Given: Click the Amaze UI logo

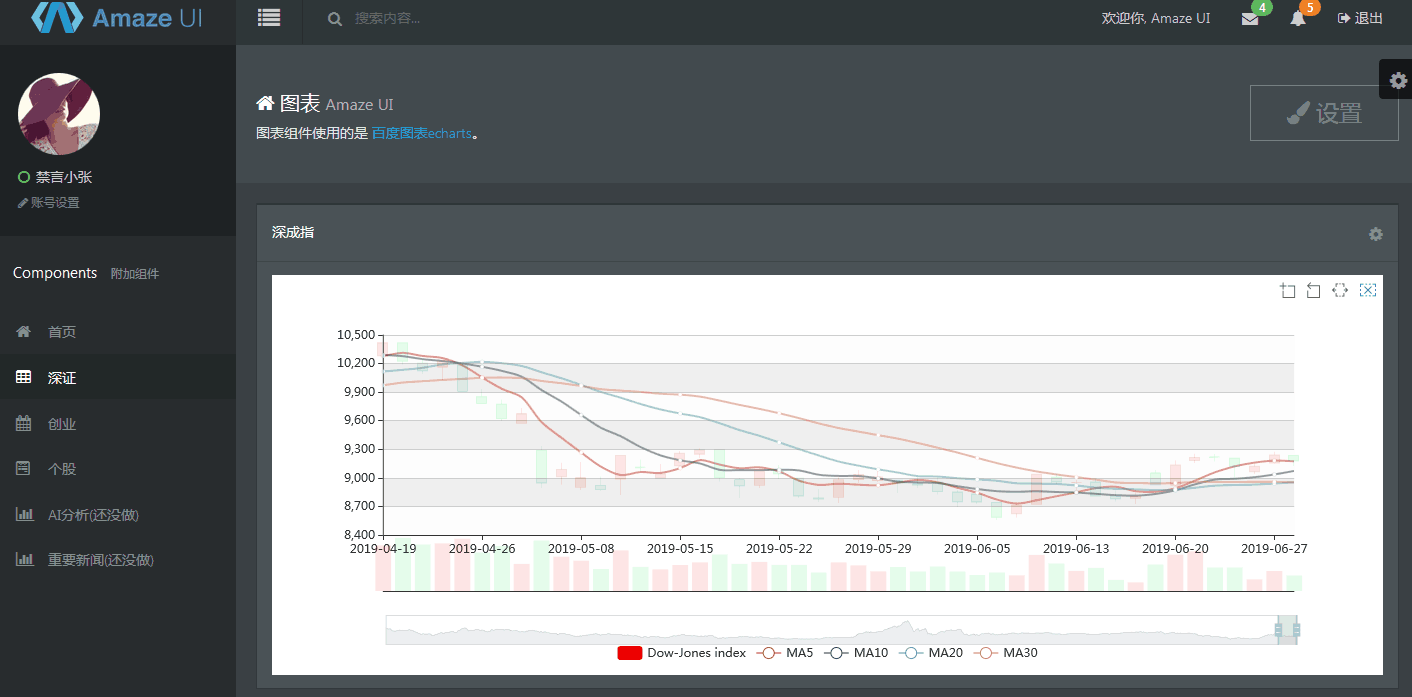Looking at the screenshot, I should (x=117, y=17).
